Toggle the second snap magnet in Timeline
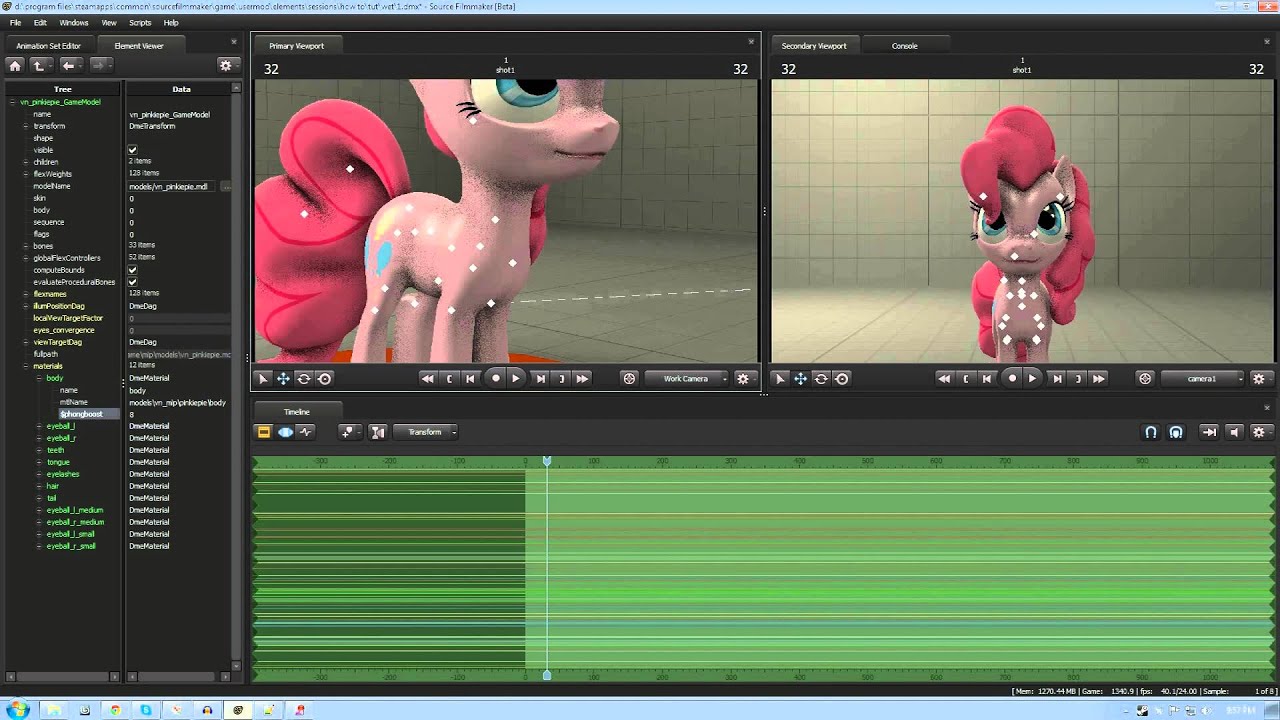 (1176, 432)
